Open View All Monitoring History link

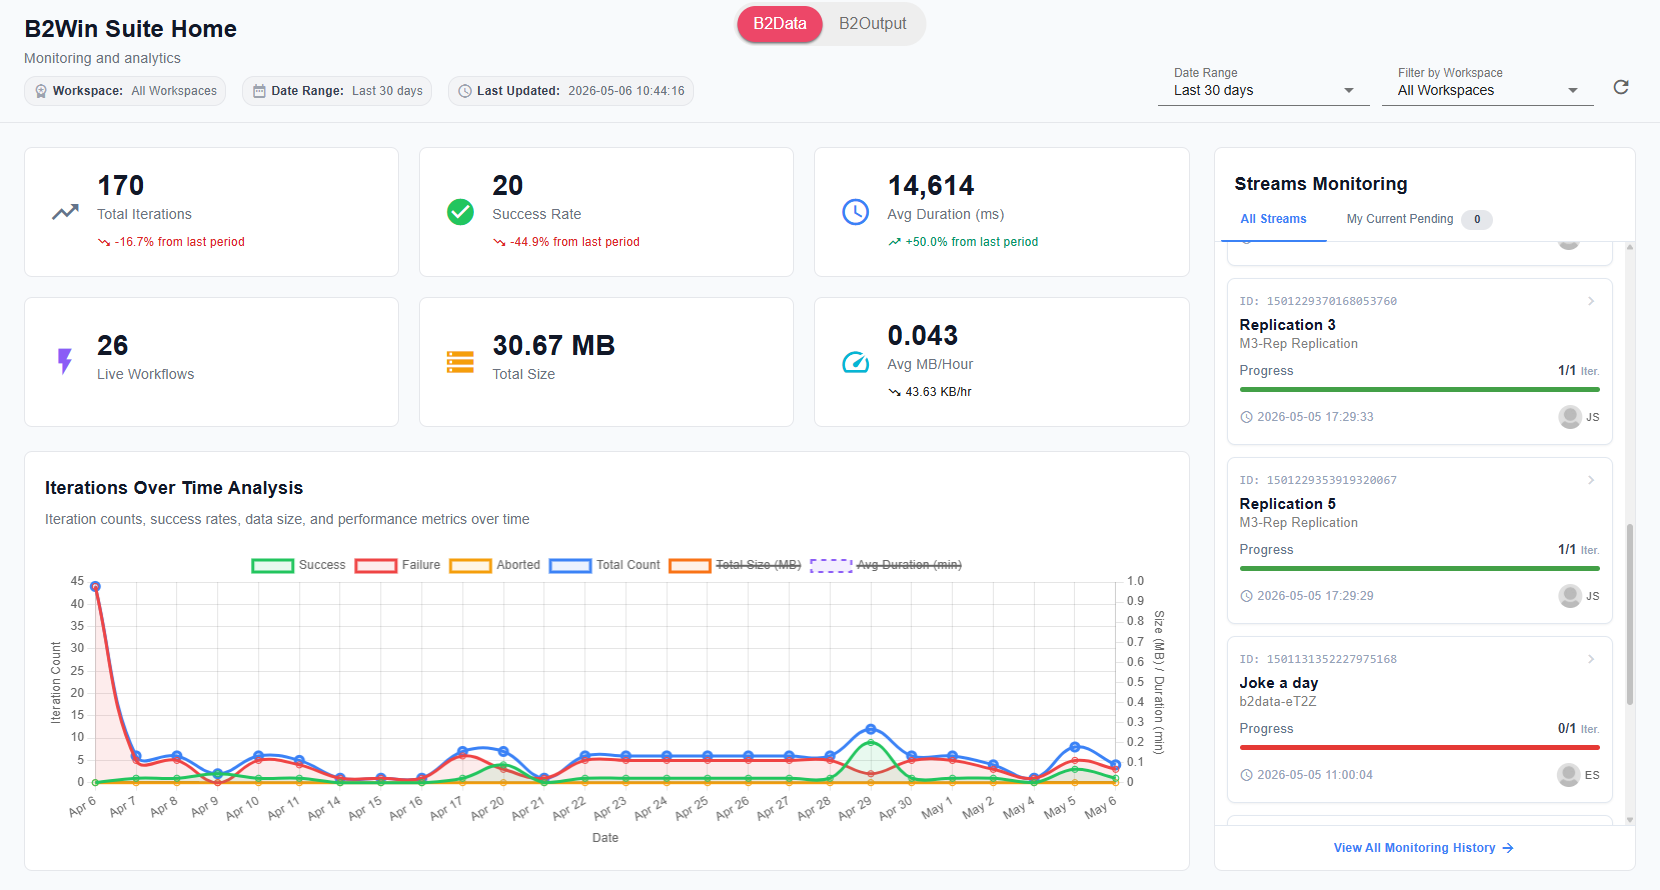1424,848
